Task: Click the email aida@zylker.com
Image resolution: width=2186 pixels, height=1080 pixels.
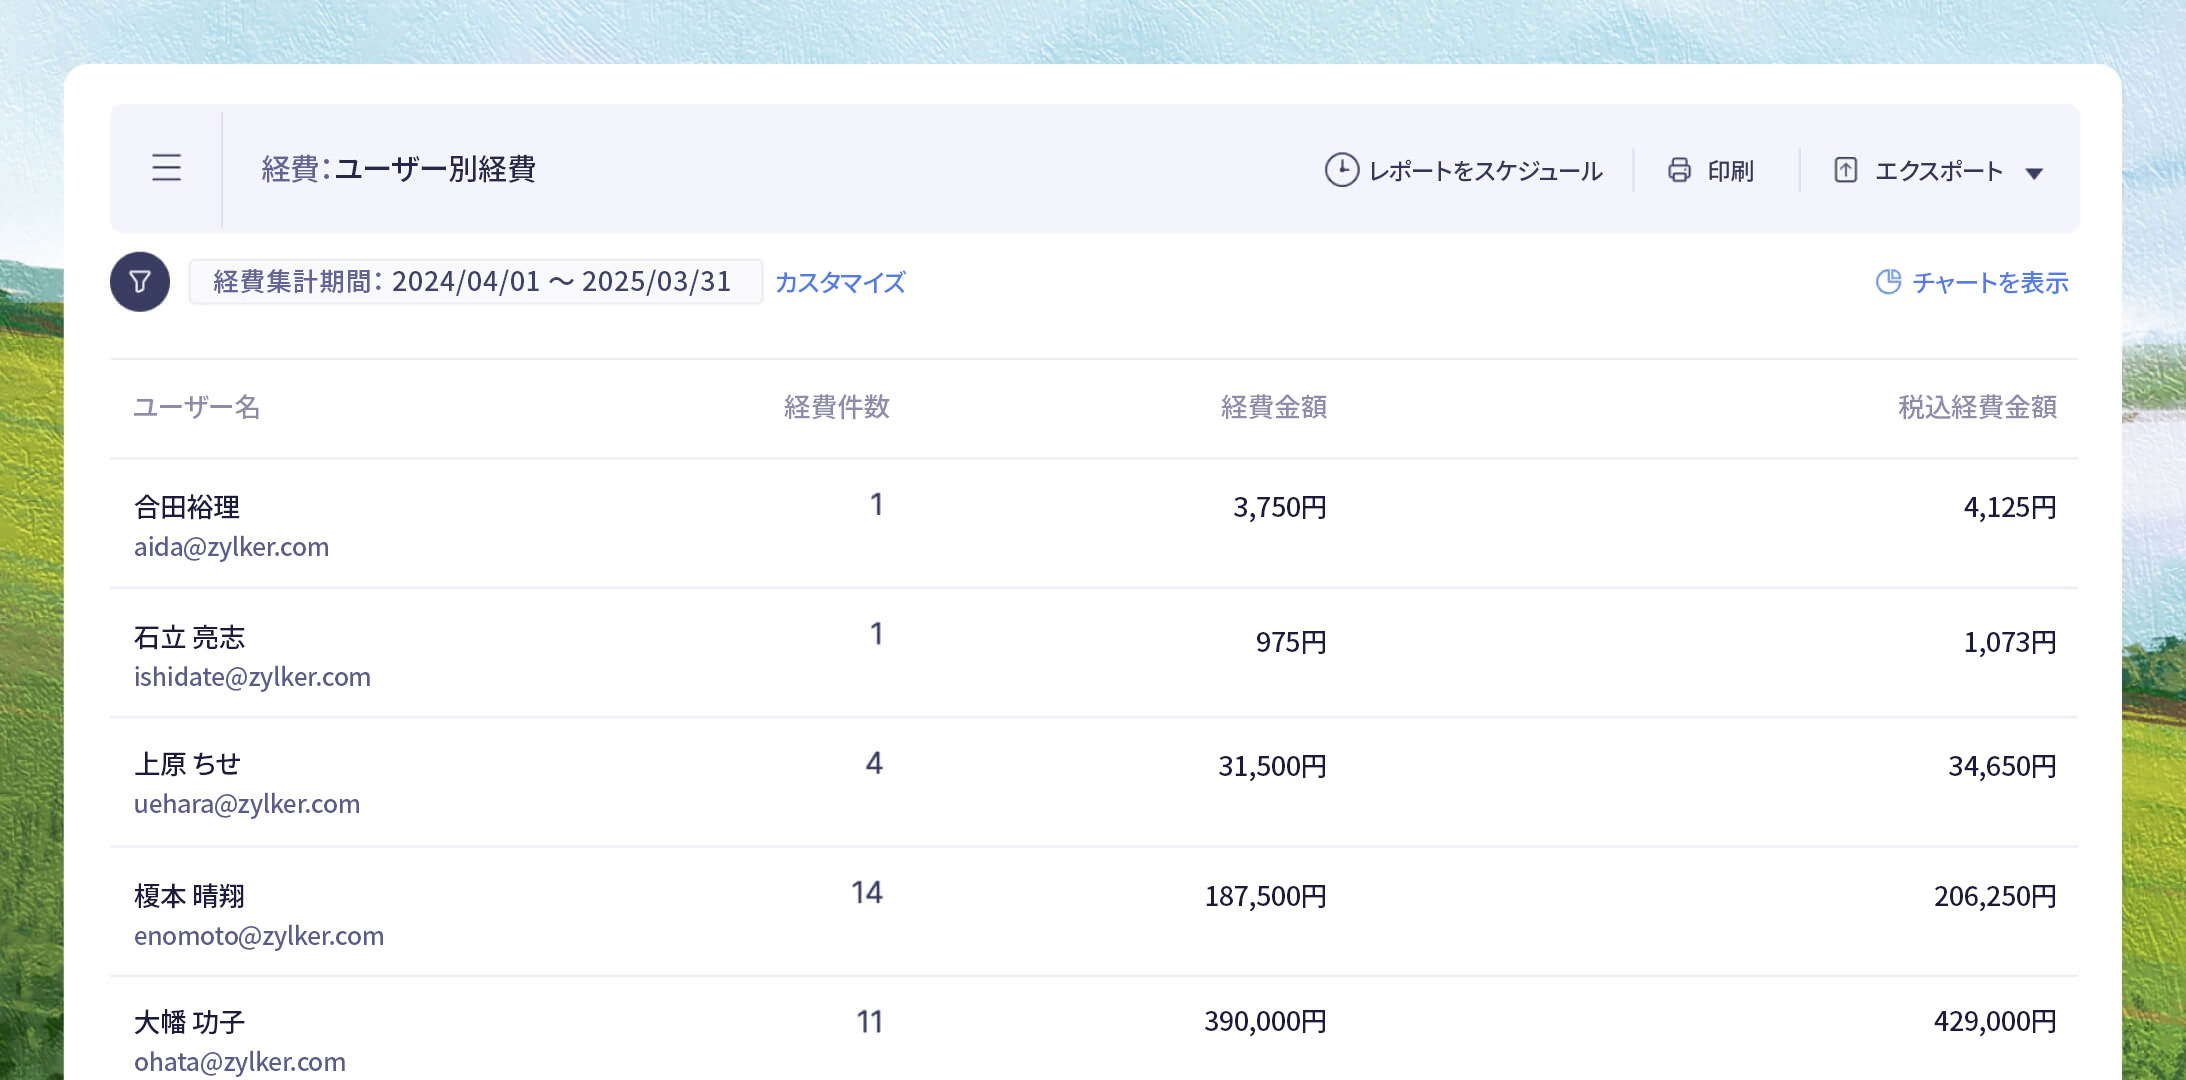Action: point(232,546)
